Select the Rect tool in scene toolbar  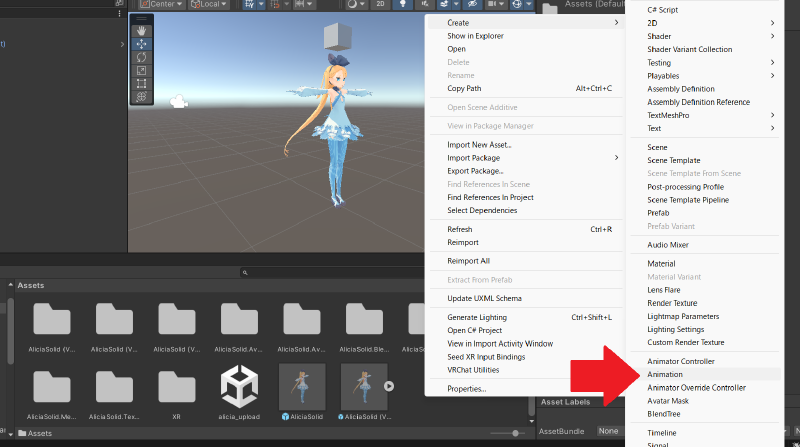(141, 83)
